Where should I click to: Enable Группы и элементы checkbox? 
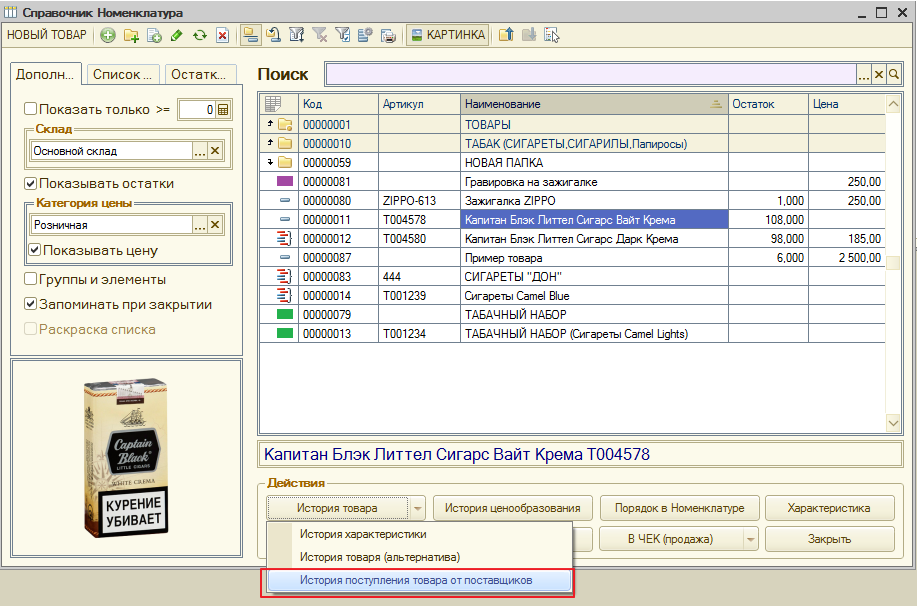click(x=30, y=279)
